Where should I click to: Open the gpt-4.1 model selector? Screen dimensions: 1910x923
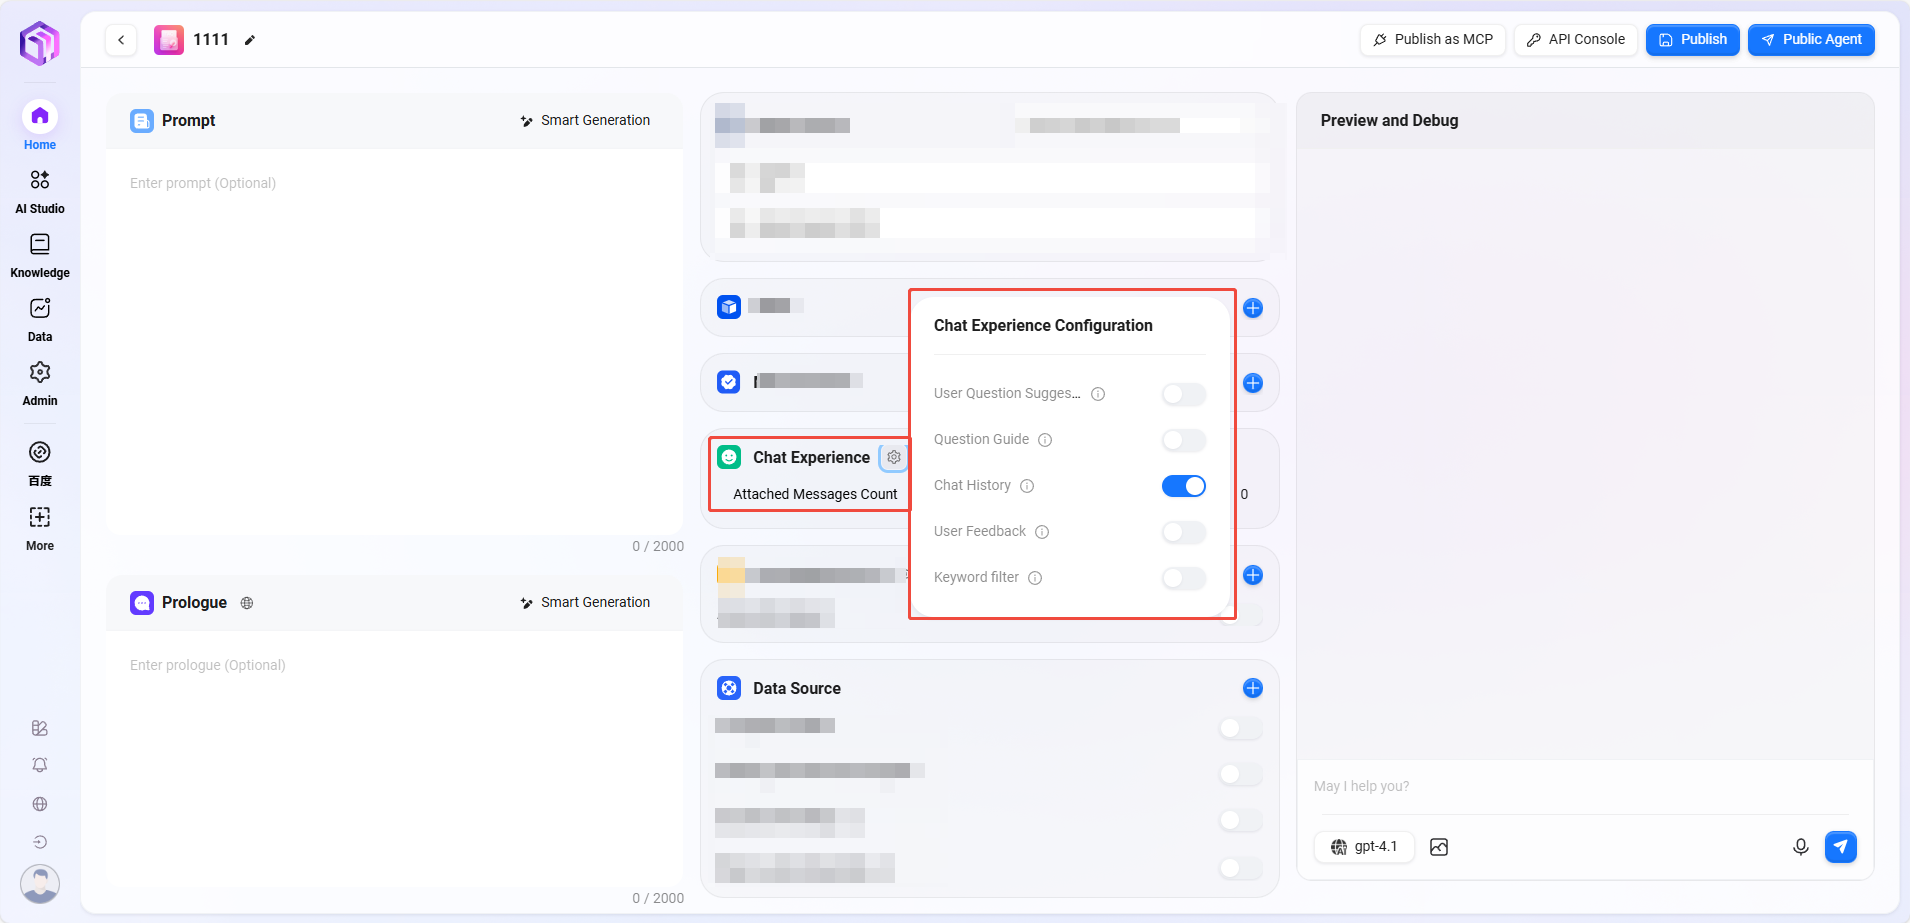click(x=1364, y=847)
